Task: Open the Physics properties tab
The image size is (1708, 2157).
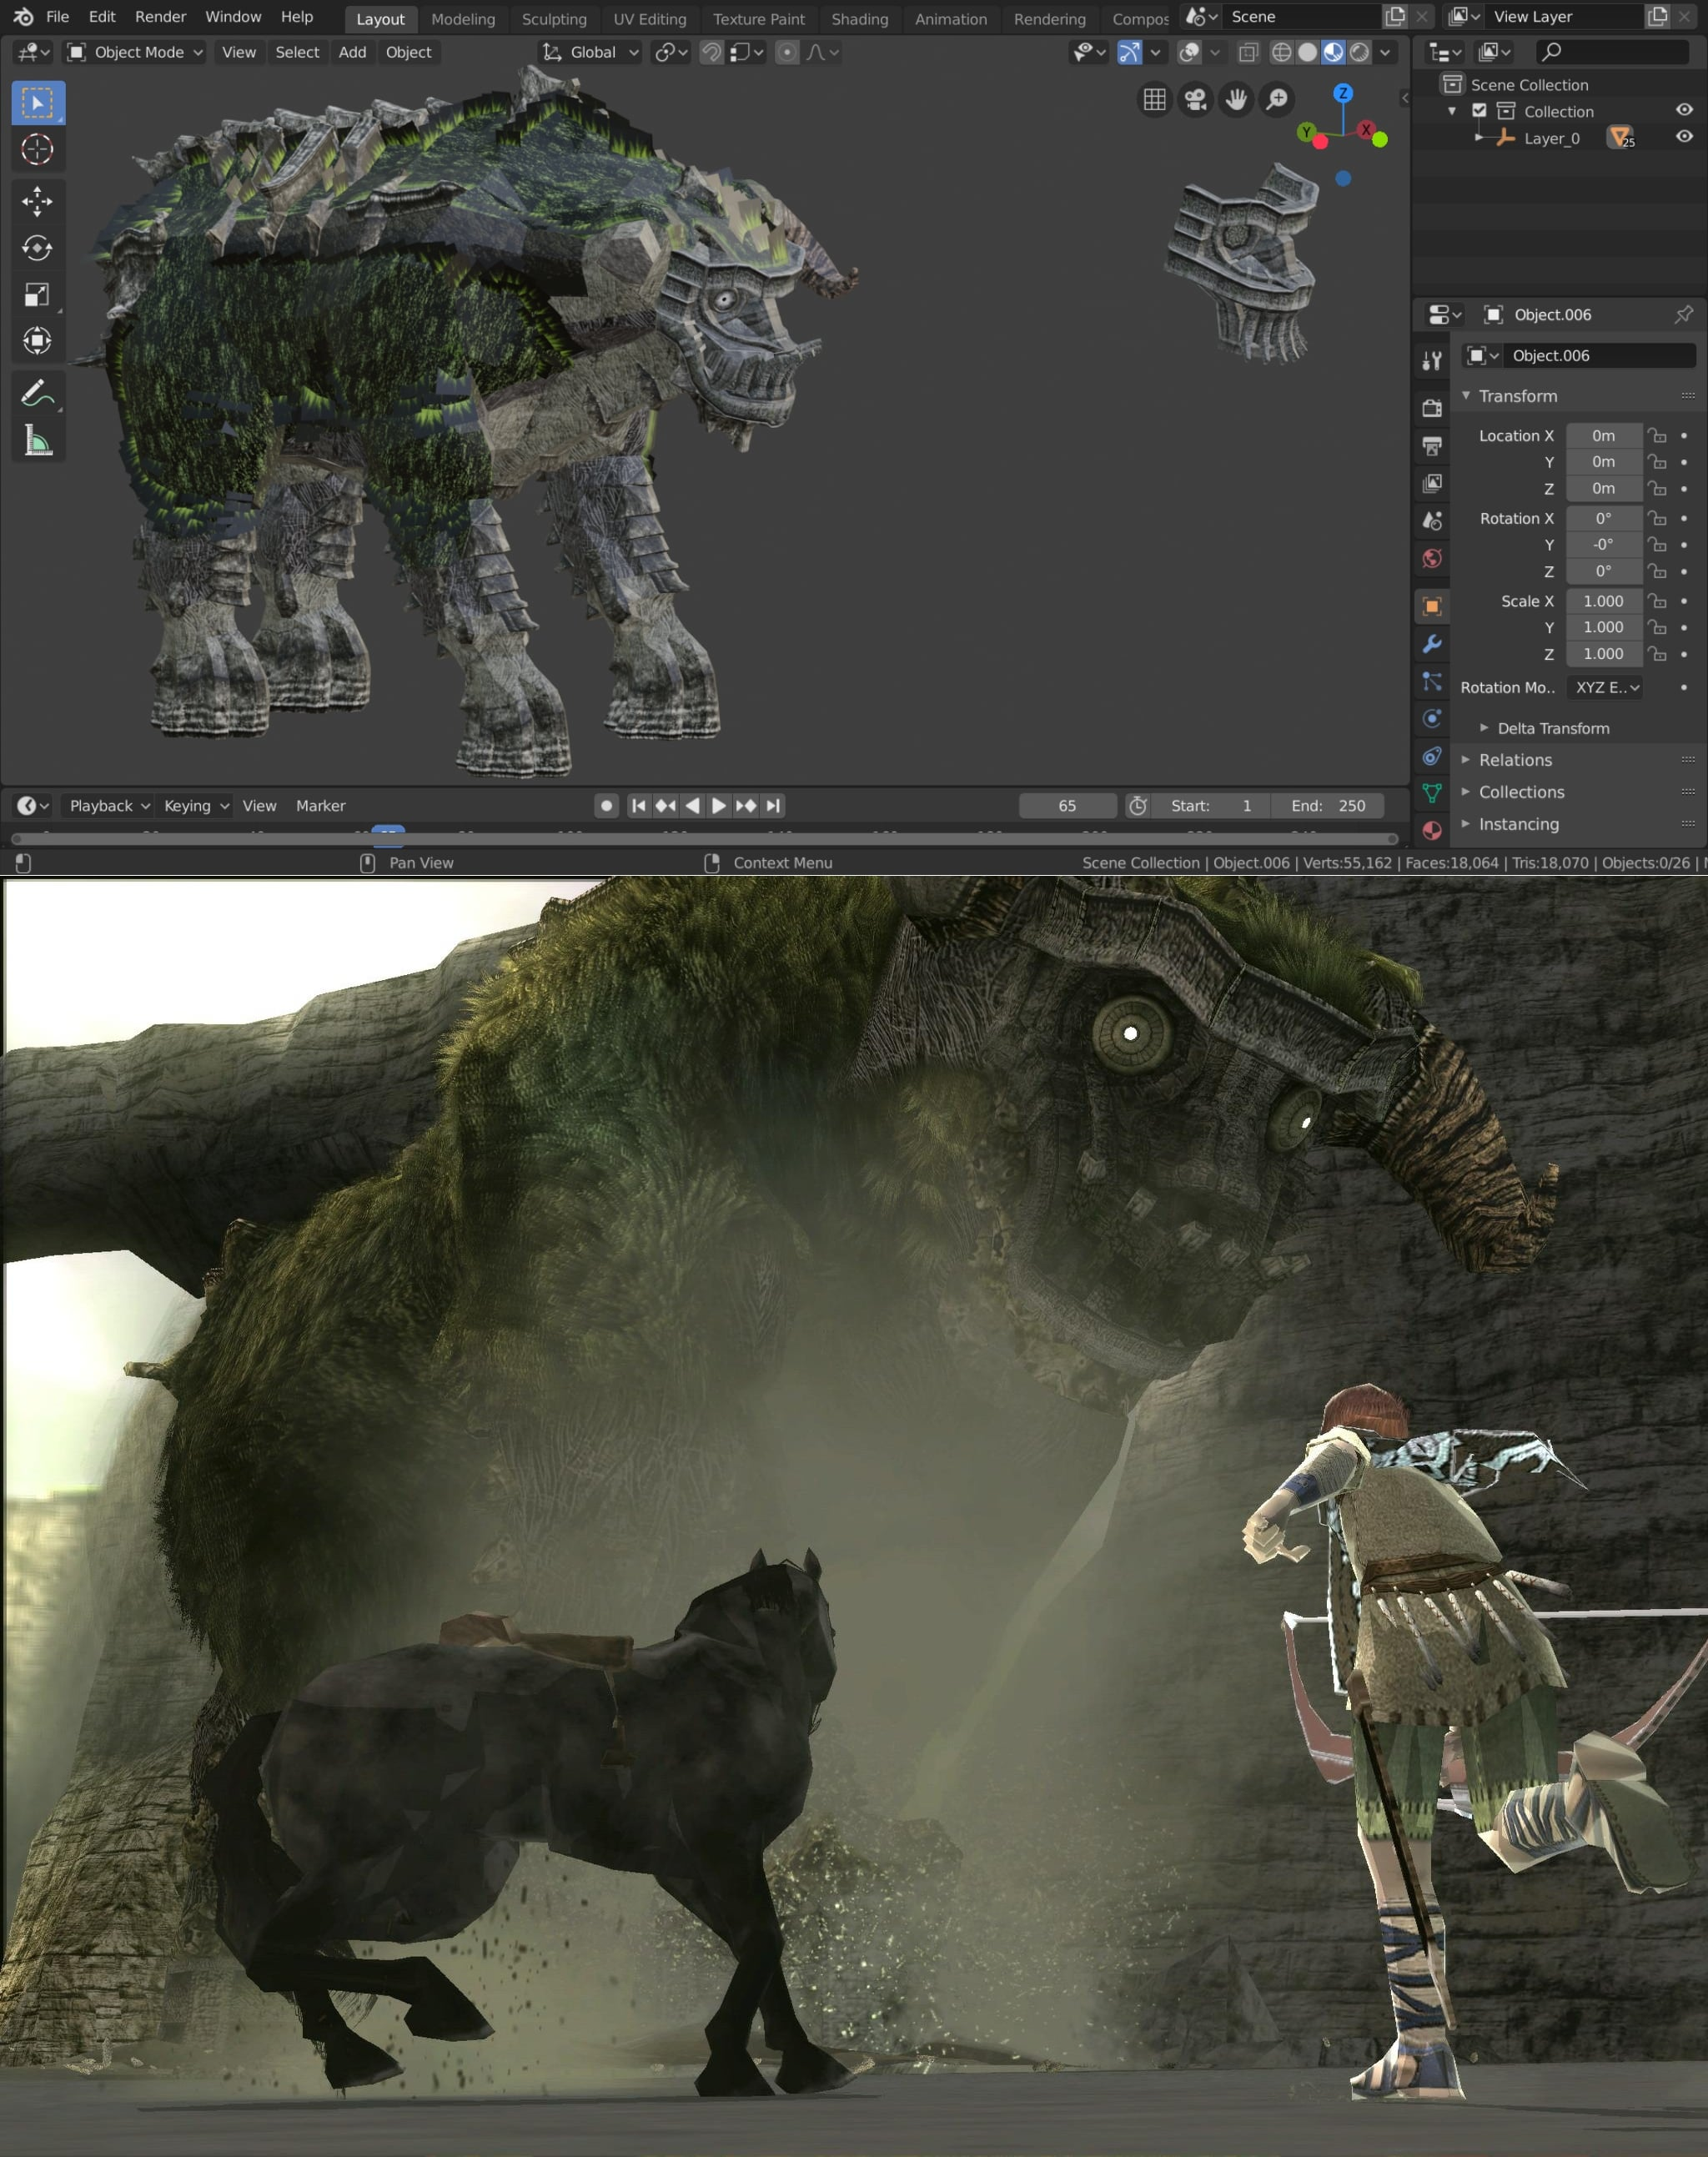Action: pyautogui.click(x=1432, y=719)
